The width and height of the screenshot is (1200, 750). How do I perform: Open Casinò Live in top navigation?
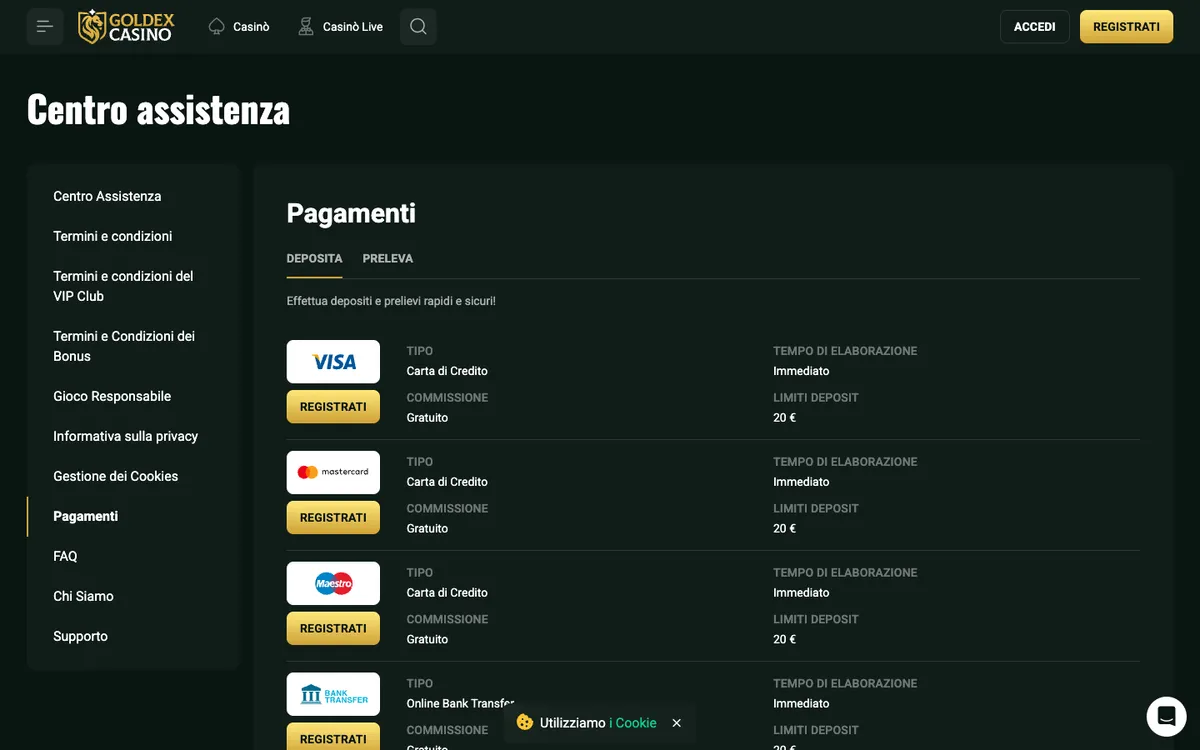353,27
